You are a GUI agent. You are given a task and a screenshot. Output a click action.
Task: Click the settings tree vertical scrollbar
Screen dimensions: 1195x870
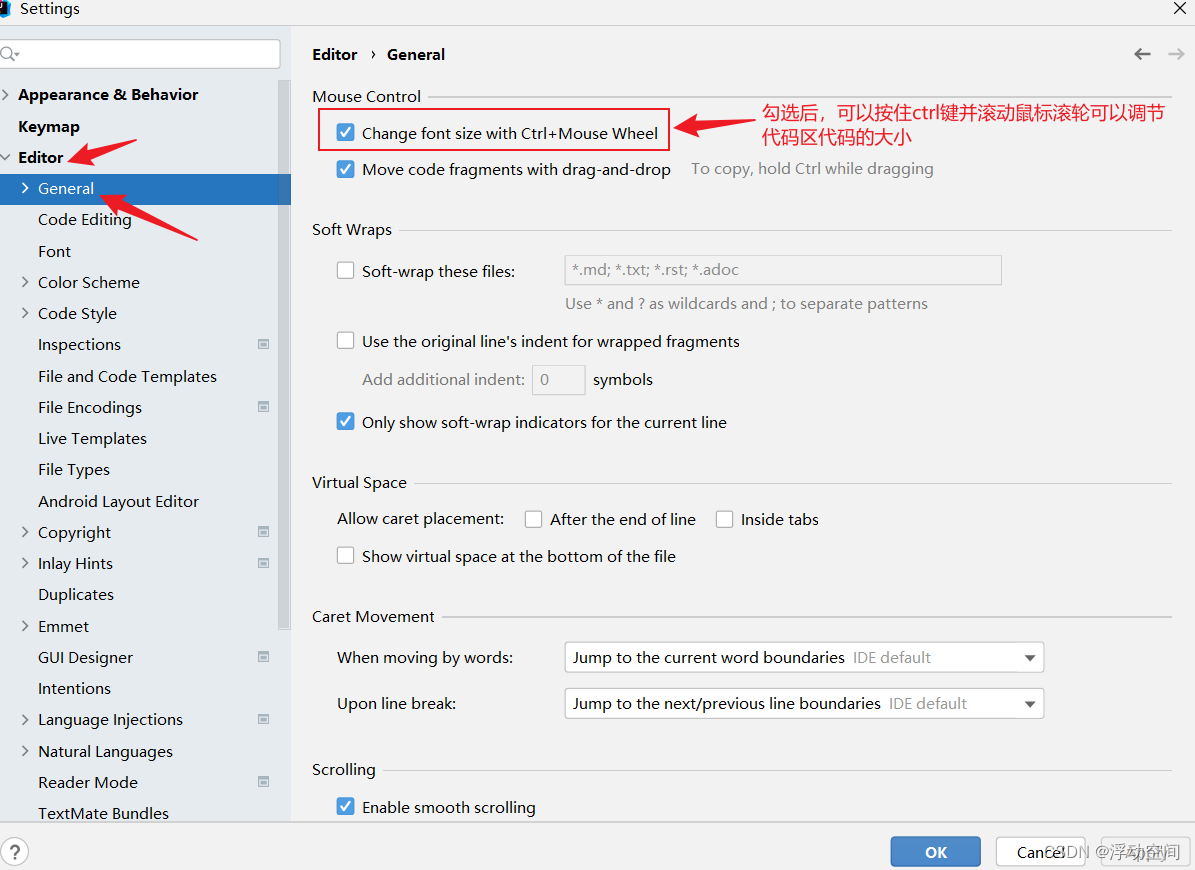coord(284,354)
